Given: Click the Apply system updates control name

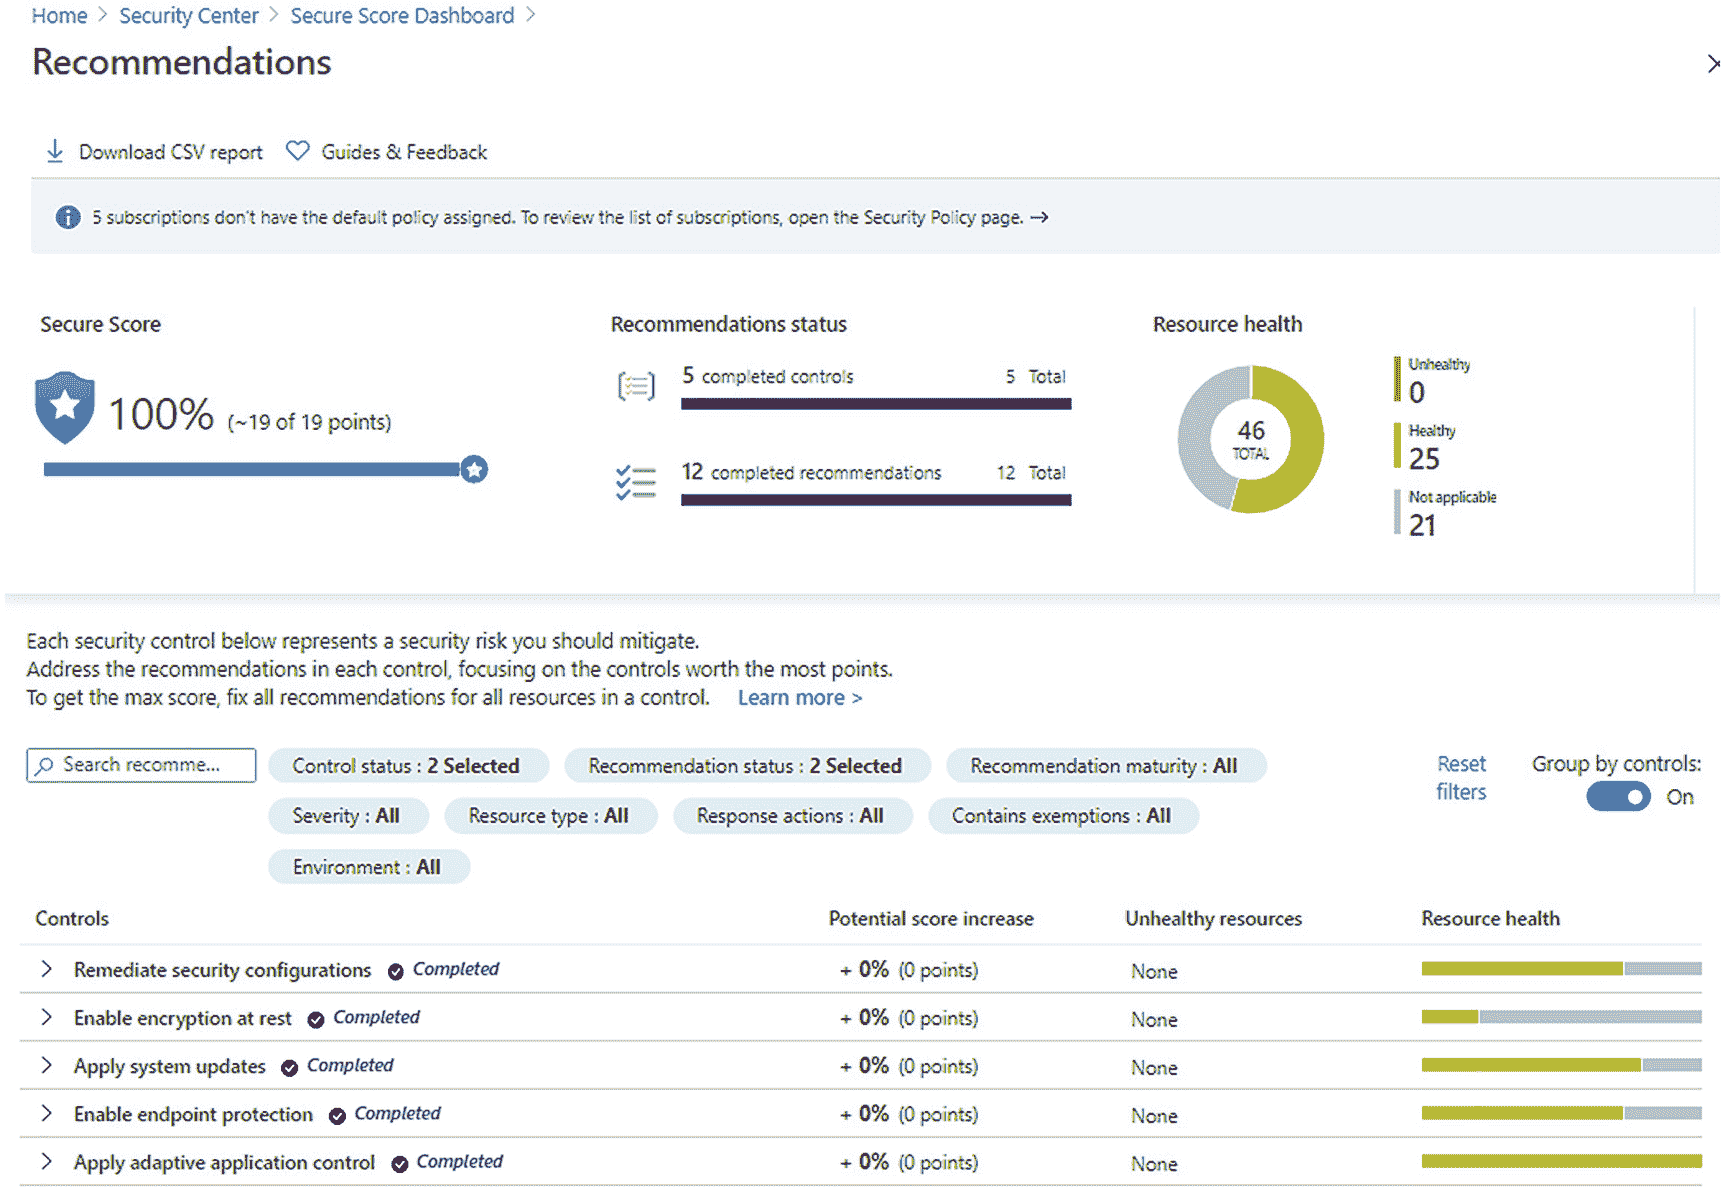Looking at the screenshot, I should (170, 1067).
